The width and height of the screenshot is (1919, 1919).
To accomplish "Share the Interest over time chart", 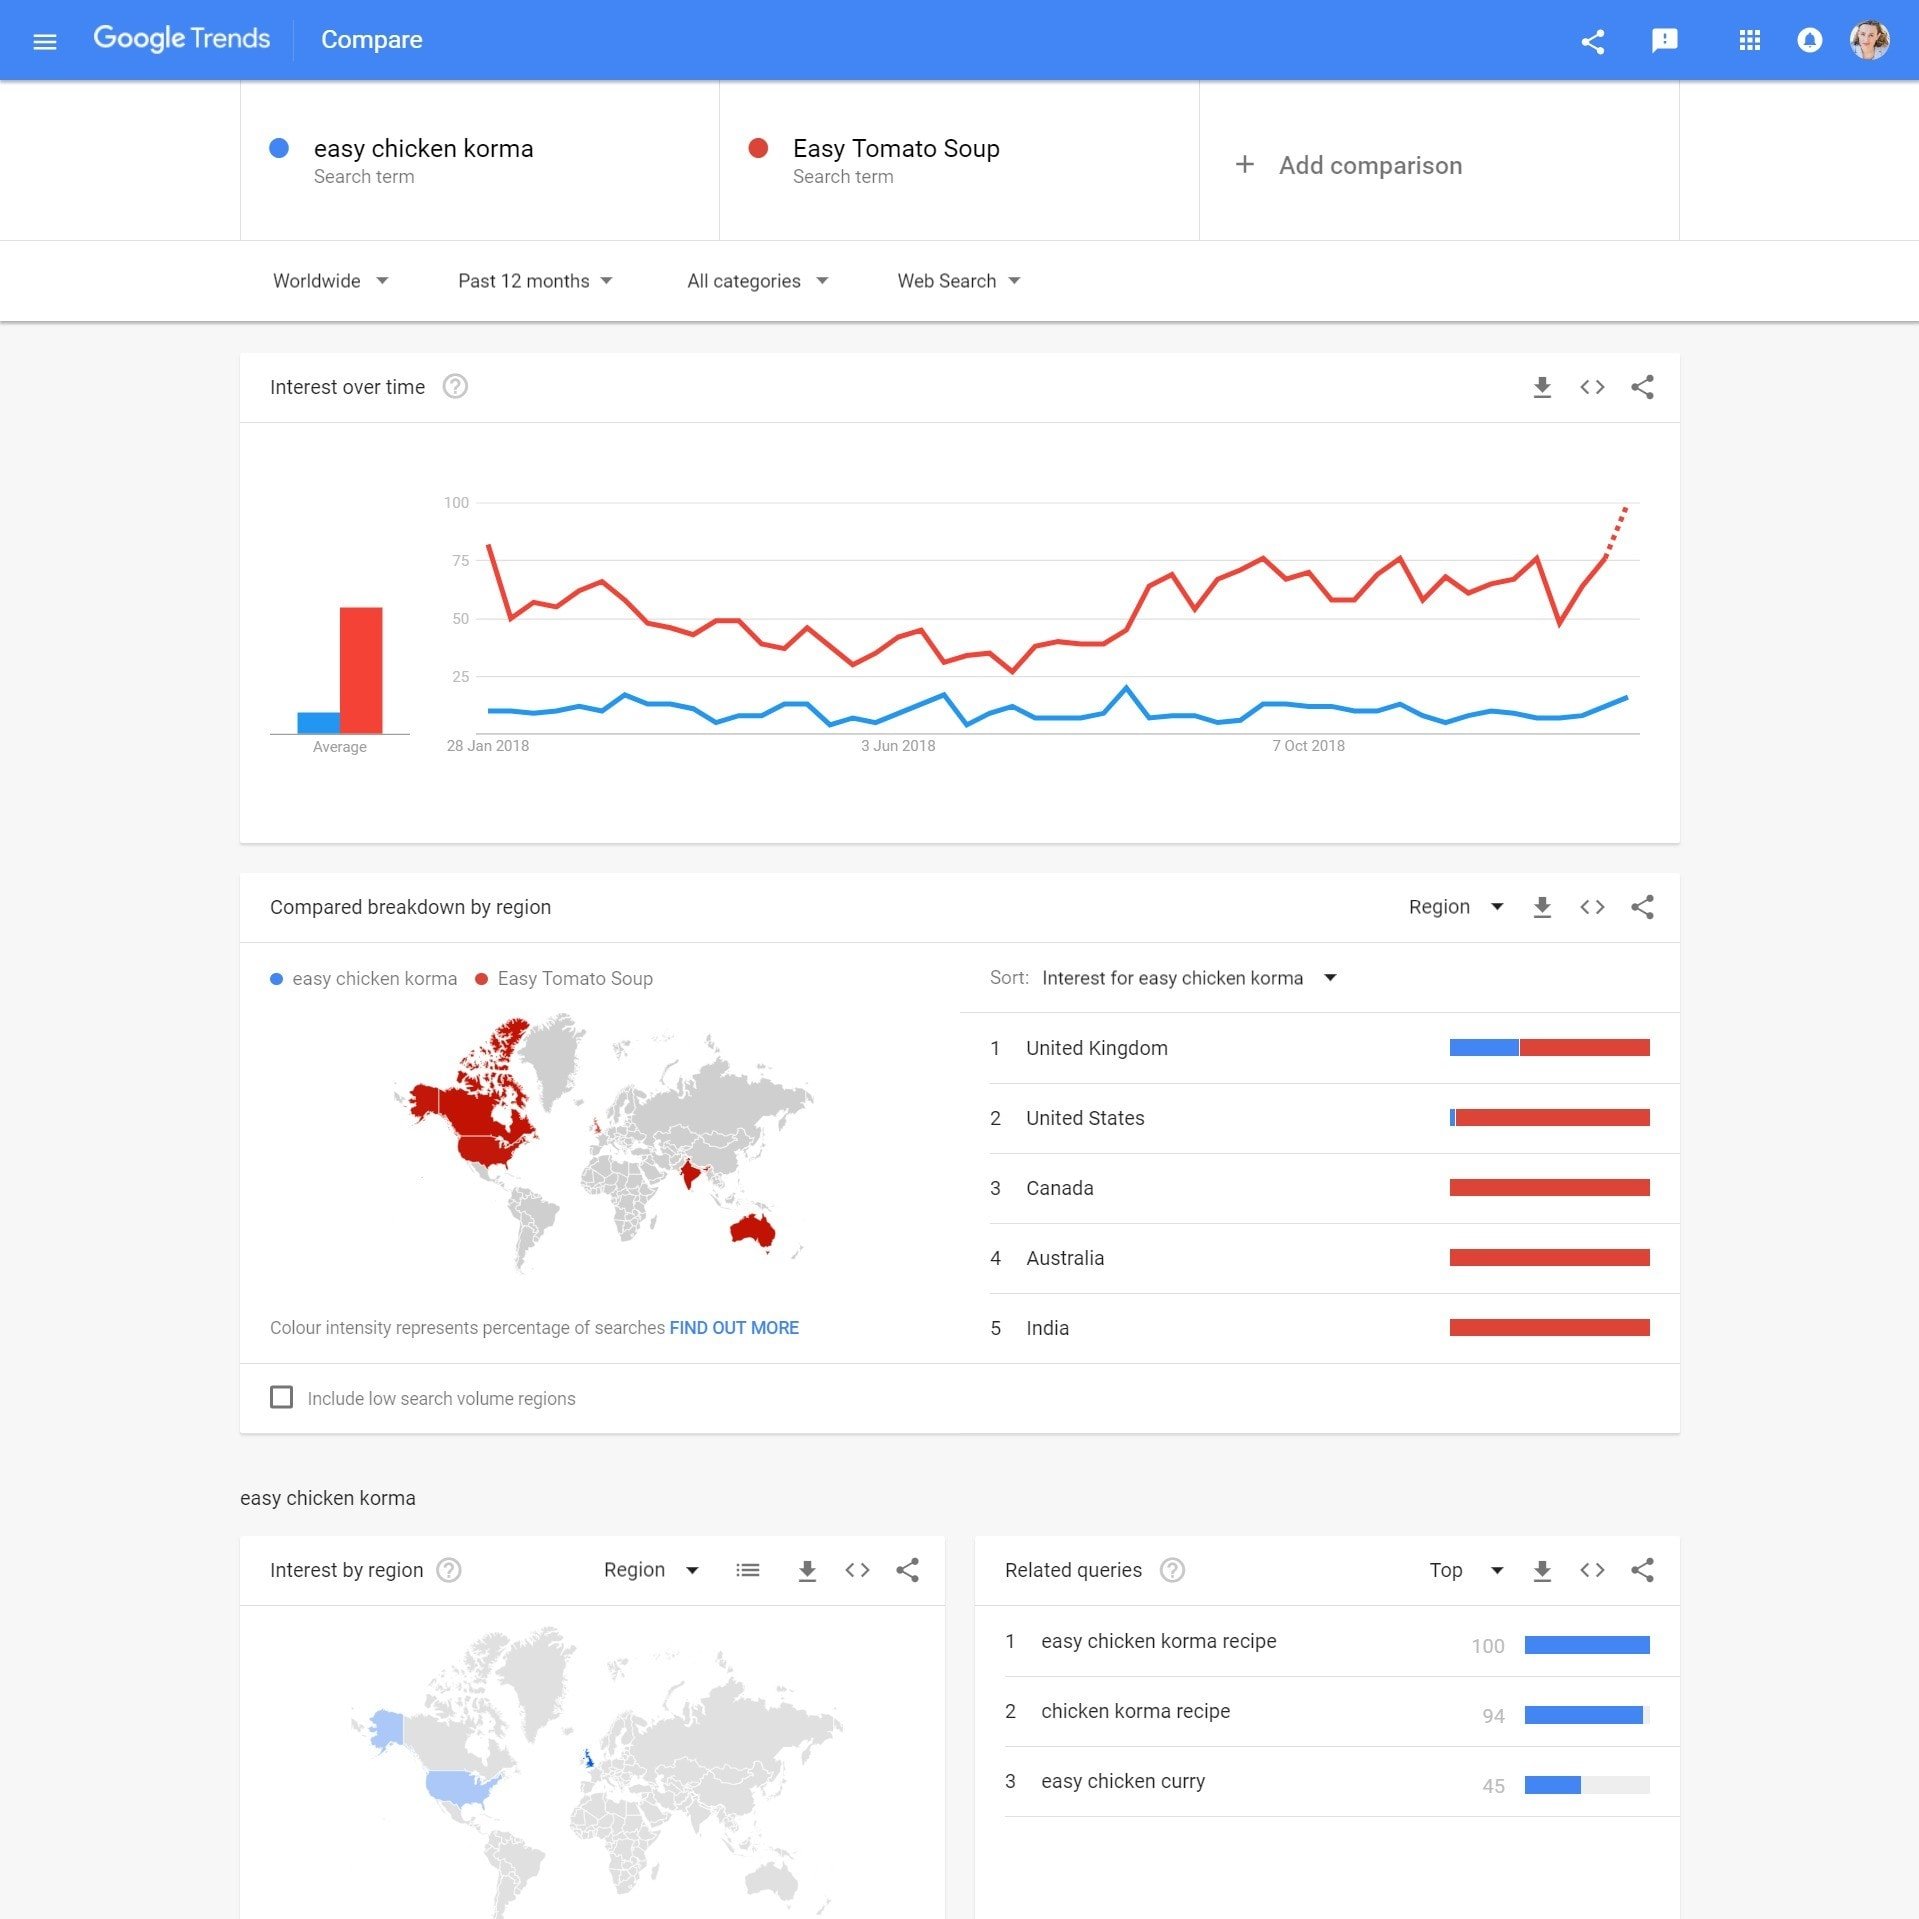I will pos(1642,387).
